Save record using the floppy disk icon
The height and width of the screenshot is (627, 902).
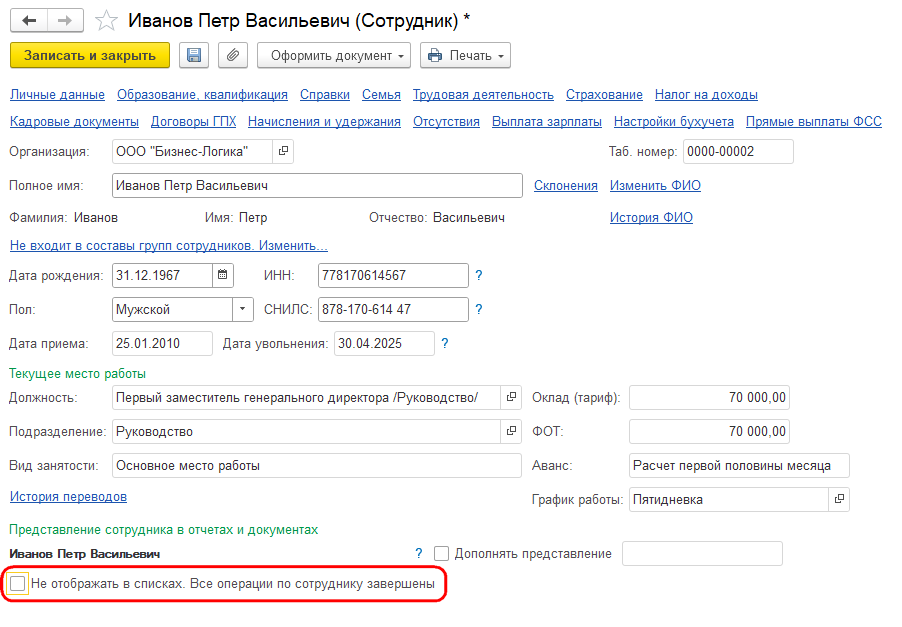click(x=194, y=56)
